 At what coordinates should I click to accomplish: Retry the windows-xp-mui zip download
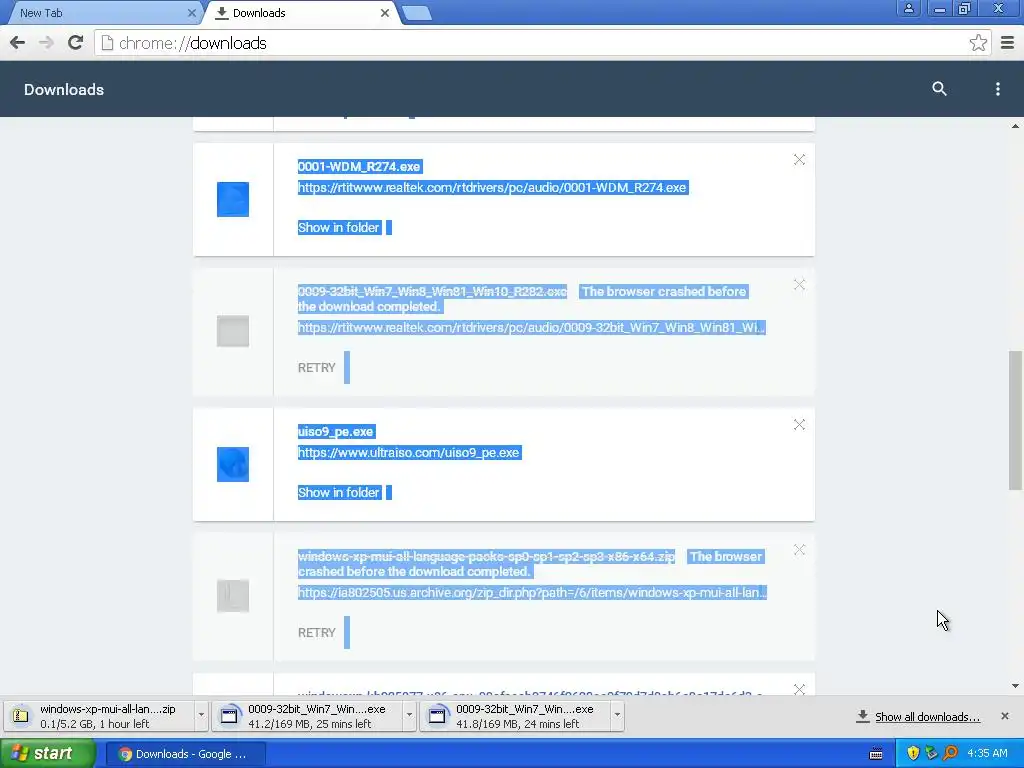317,633
